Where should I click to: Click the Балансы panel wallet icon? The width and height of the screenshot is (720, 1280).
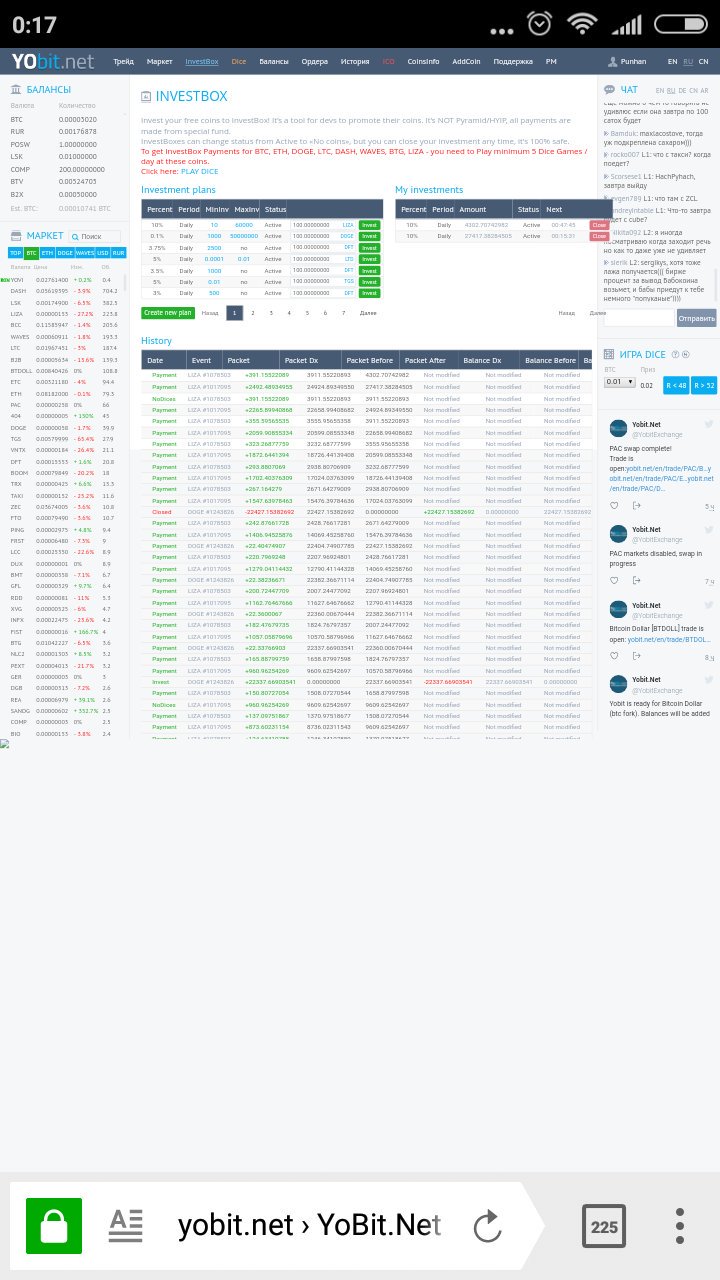[x=16, y=89]
